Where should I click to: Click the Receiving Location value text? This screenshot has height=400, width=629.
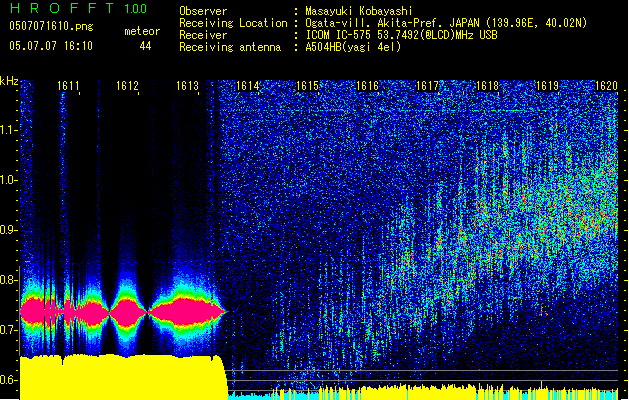(x=446, y=23)
